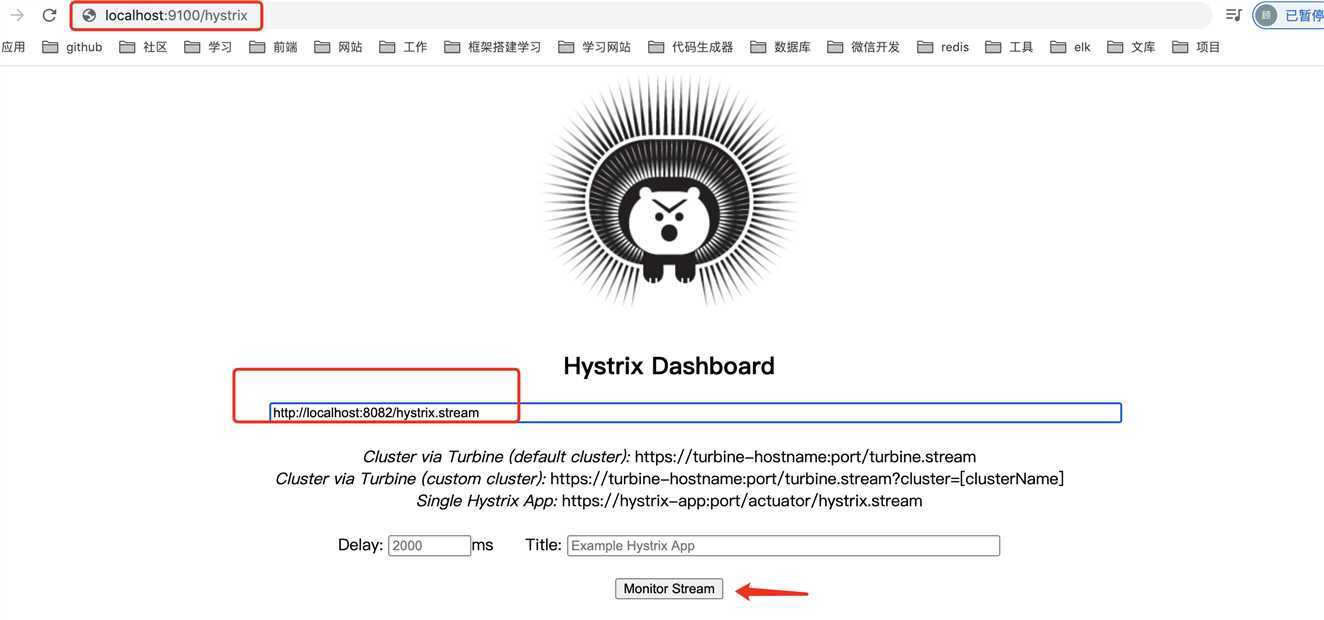Go forward with the browser arrow
The width and height of the screenshot is (1324, 620).
coord(16,16)
